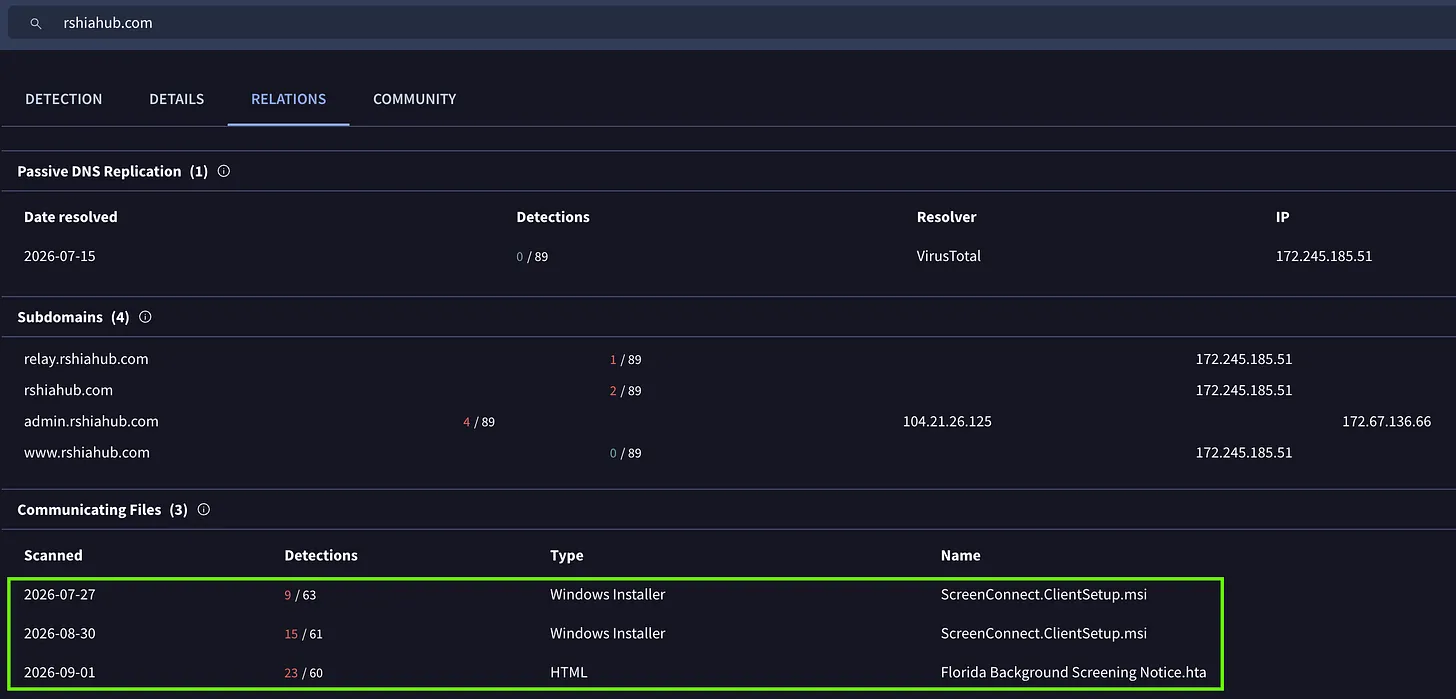Click detections 23 / 60
The height and width of the screenshot is (699, 1456).
[x=304, y=673]
